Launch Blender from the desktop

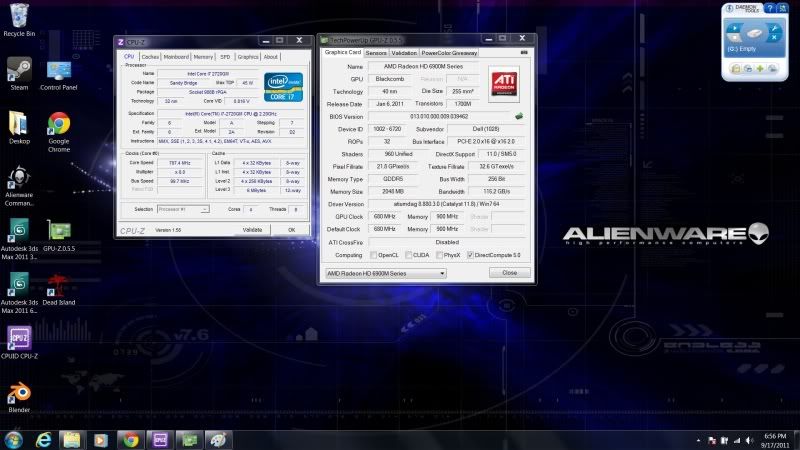click(x=19, y=394)
